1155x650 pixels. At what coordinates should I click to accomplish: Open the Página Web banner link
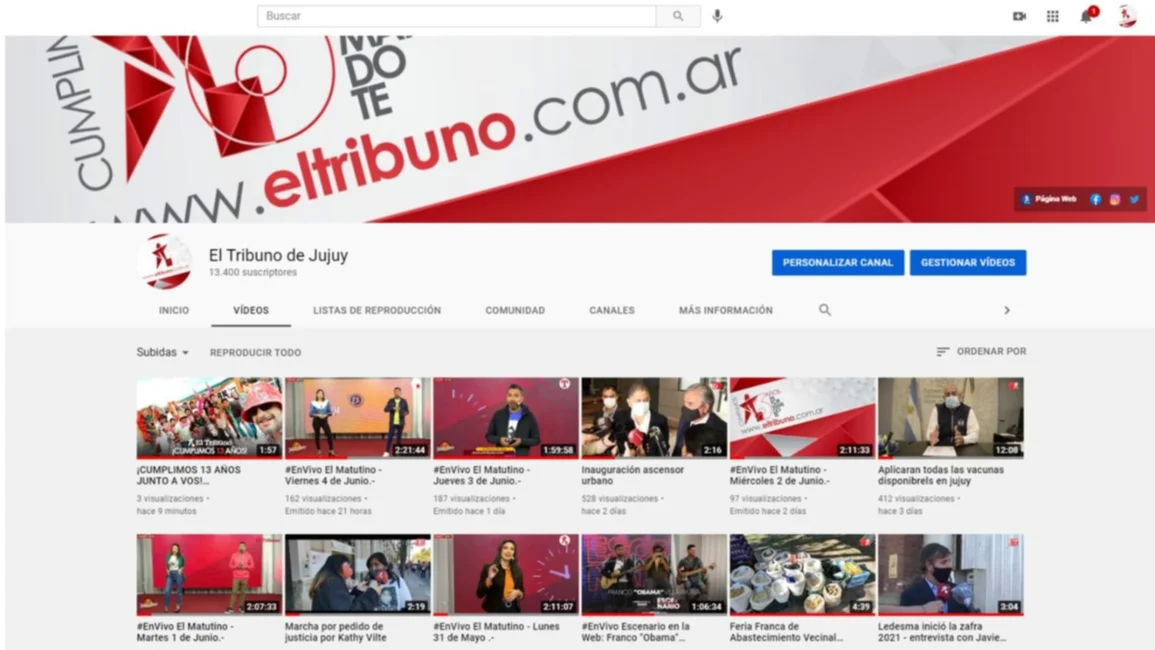click(x=1049, y=199)
